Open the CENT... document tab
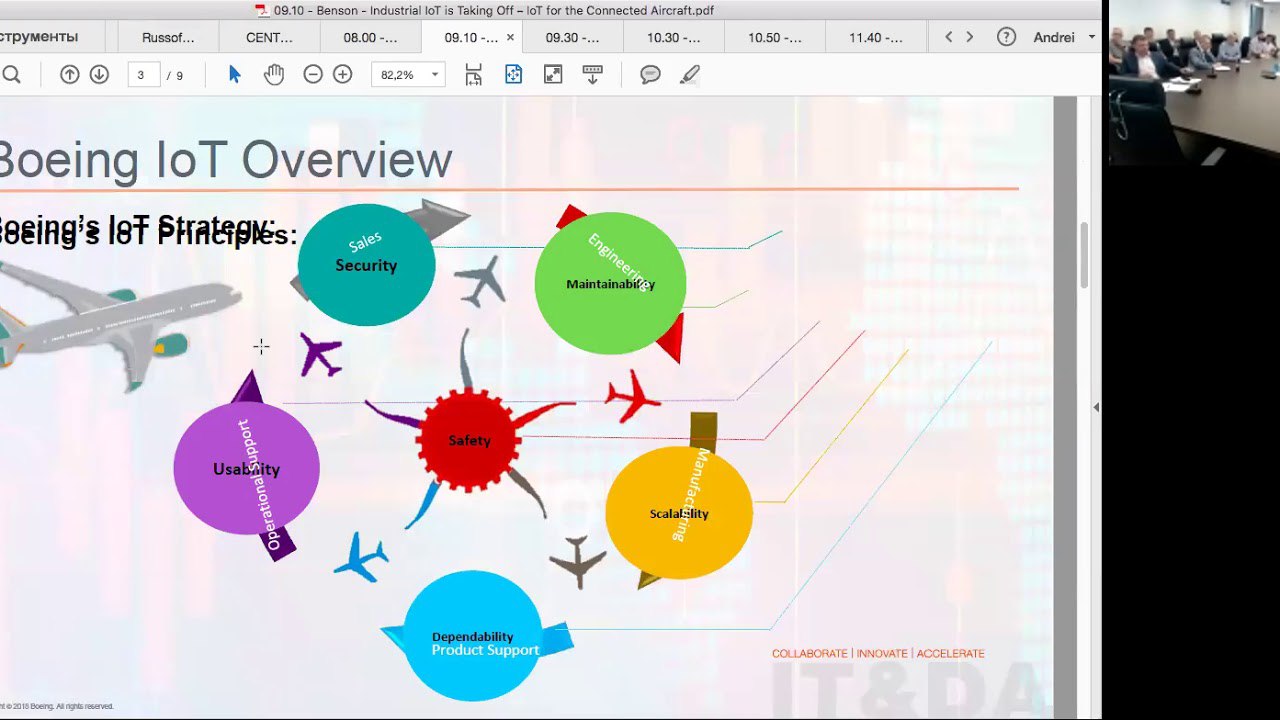The height and width of the screenshot is (720, 1280). [269, 37]
